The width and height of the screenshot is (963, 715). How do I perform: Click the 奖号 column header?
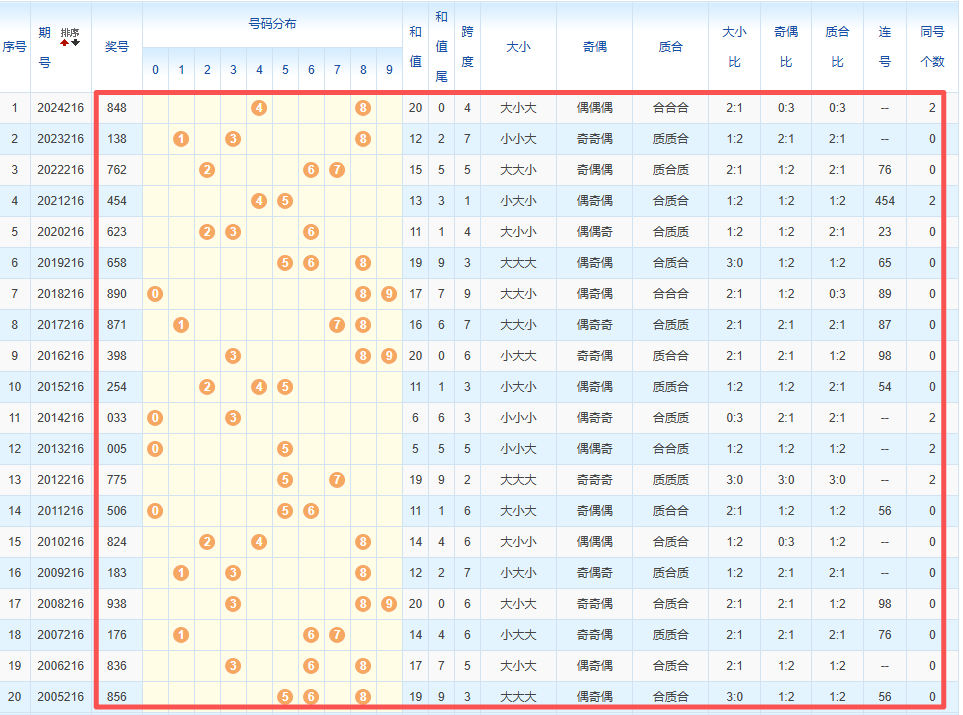click(x=117, y=46)
